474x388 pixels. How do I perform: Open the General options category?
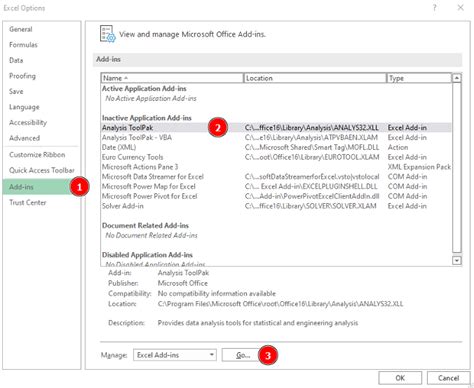click(x=21, y=29)
